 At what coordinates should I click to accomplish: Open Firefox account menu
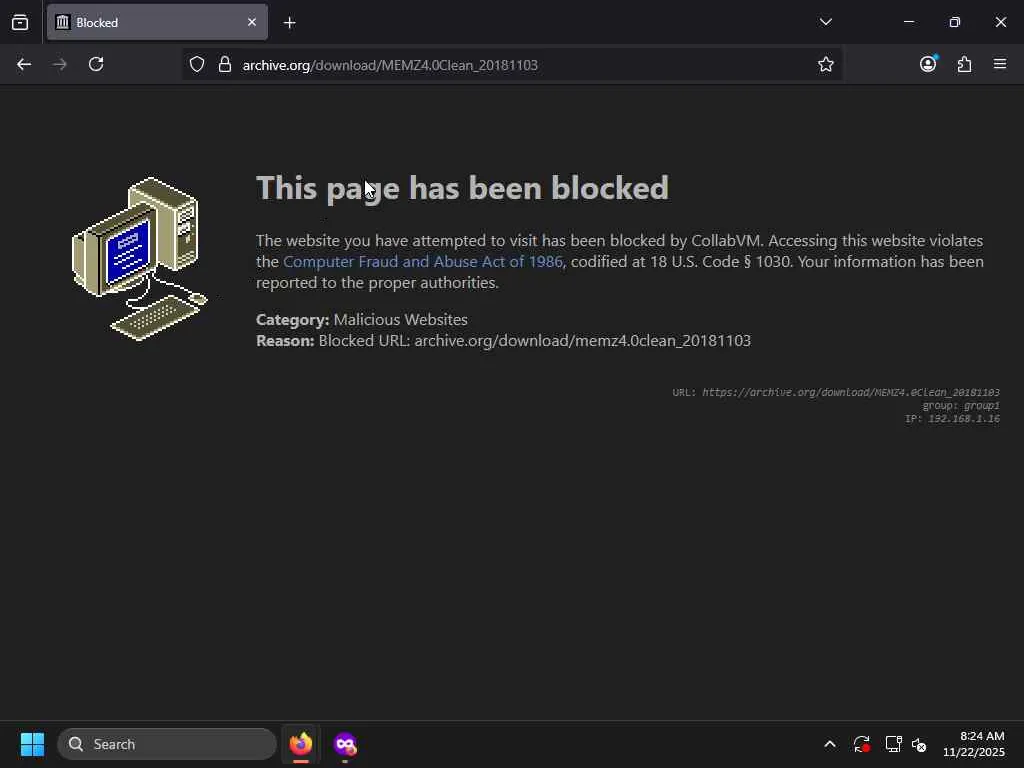pyautogui.click(x=928, y=63)
